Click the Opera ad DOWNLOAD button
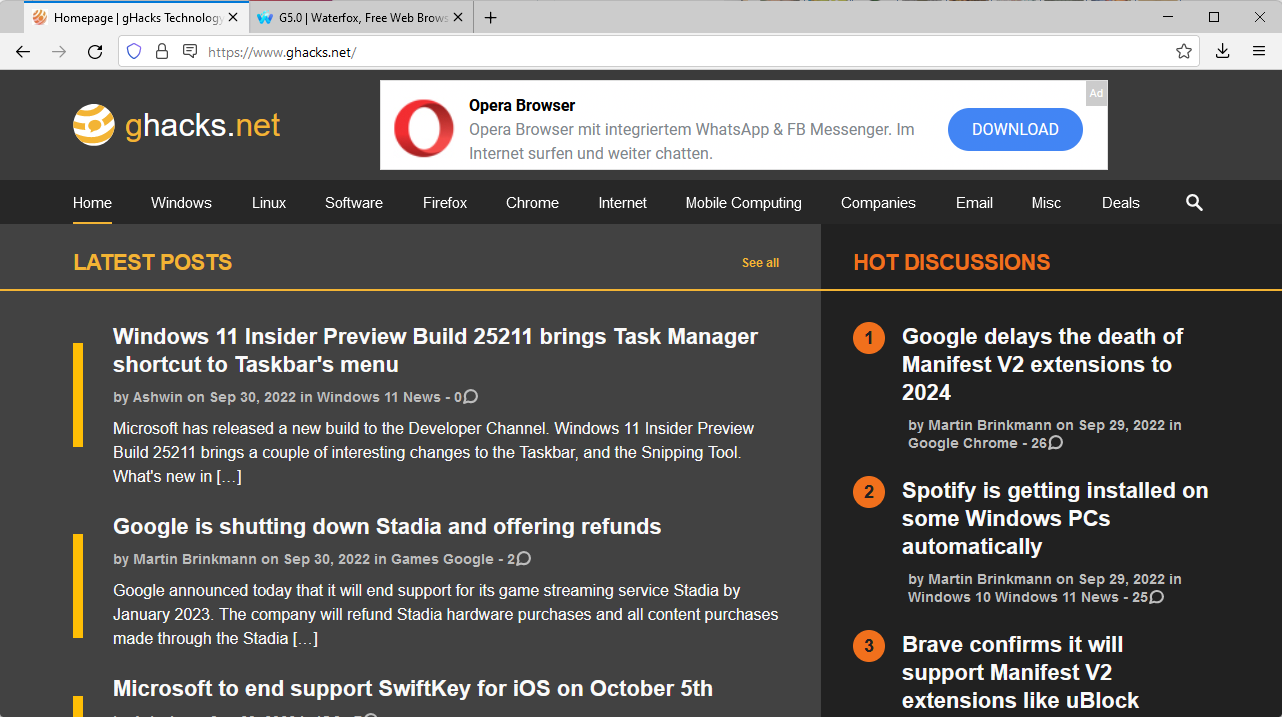This screenshot has height=717, width=1282. pos(1015,130)
